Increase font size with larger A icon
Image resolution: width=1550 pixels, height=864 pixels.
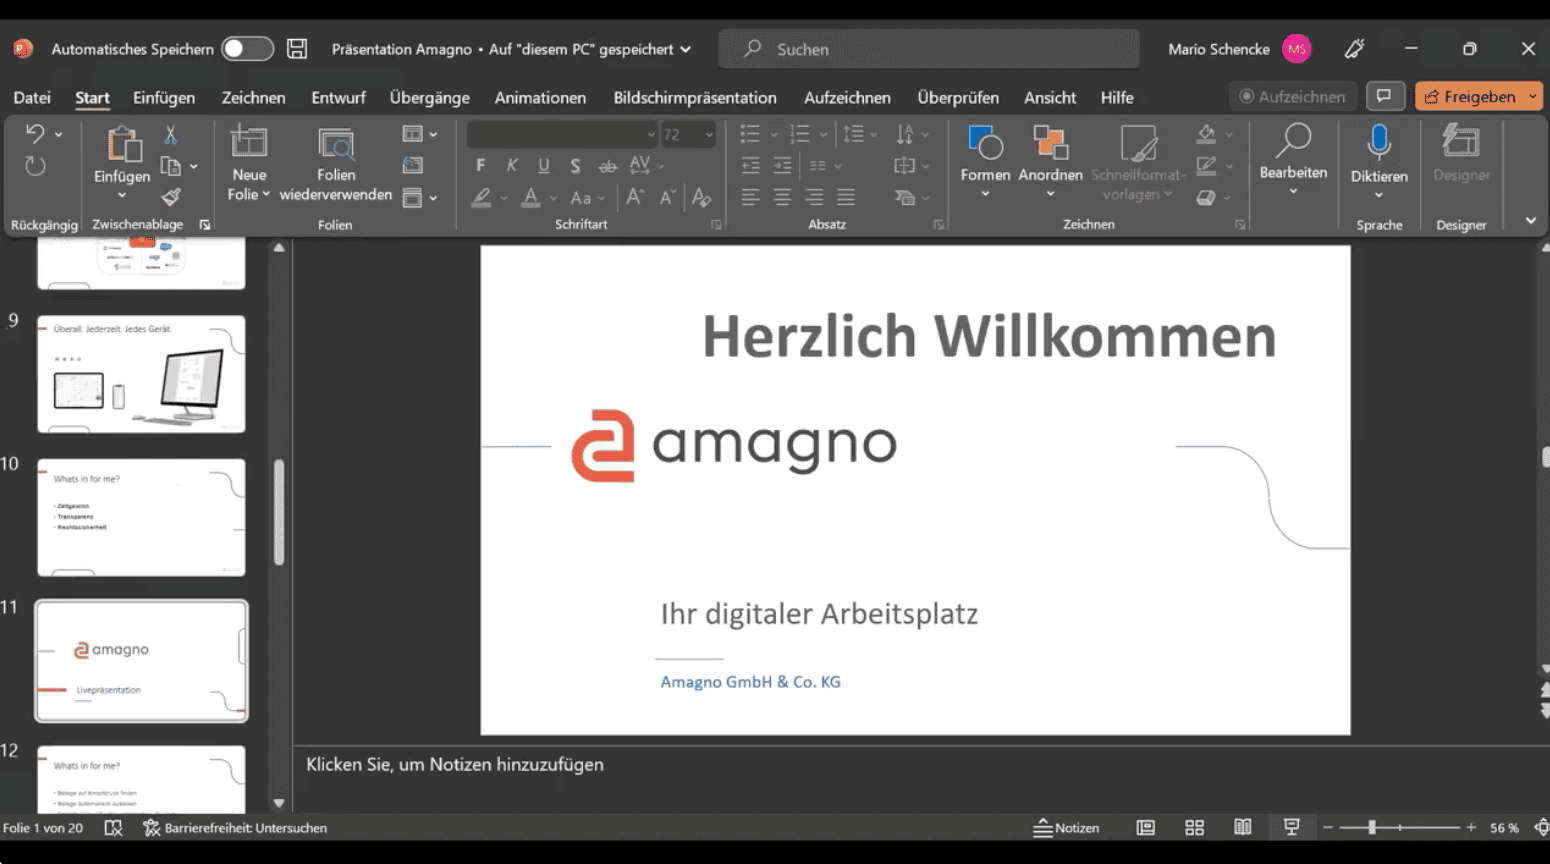(635, 197)
